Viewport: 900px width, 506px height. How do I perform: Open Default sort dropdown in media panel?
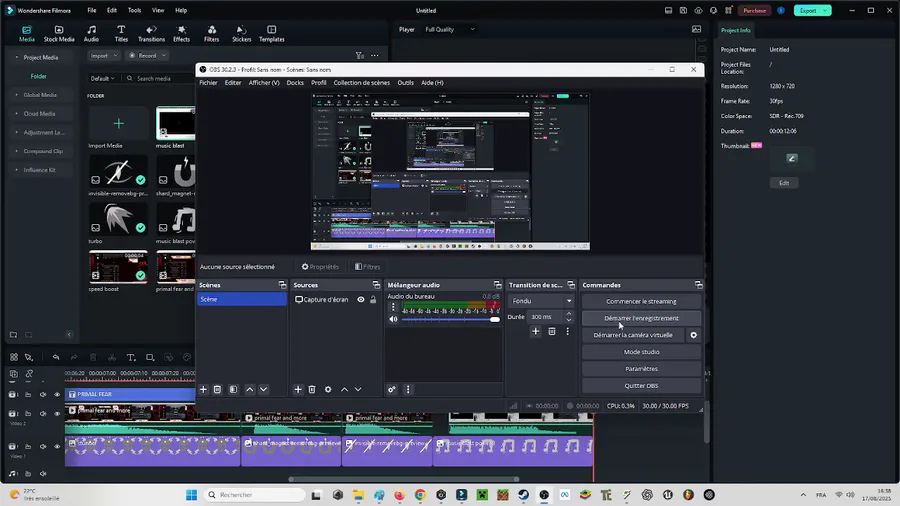coord(103,79)
